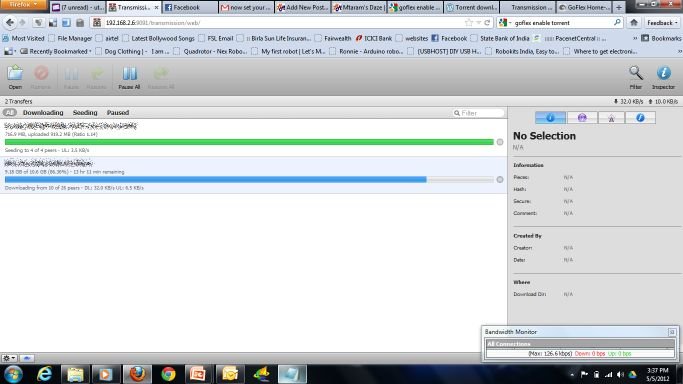Open the ICICI Bank bookmark
Viewport: 683px width, 384px height.
tap(374, 38)
